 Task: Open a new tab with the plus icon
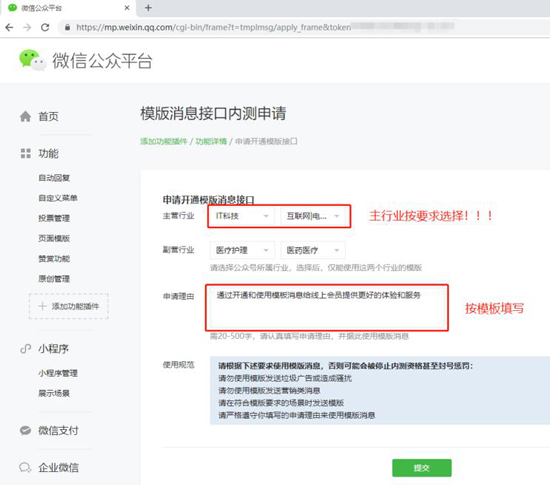point(148,8)
